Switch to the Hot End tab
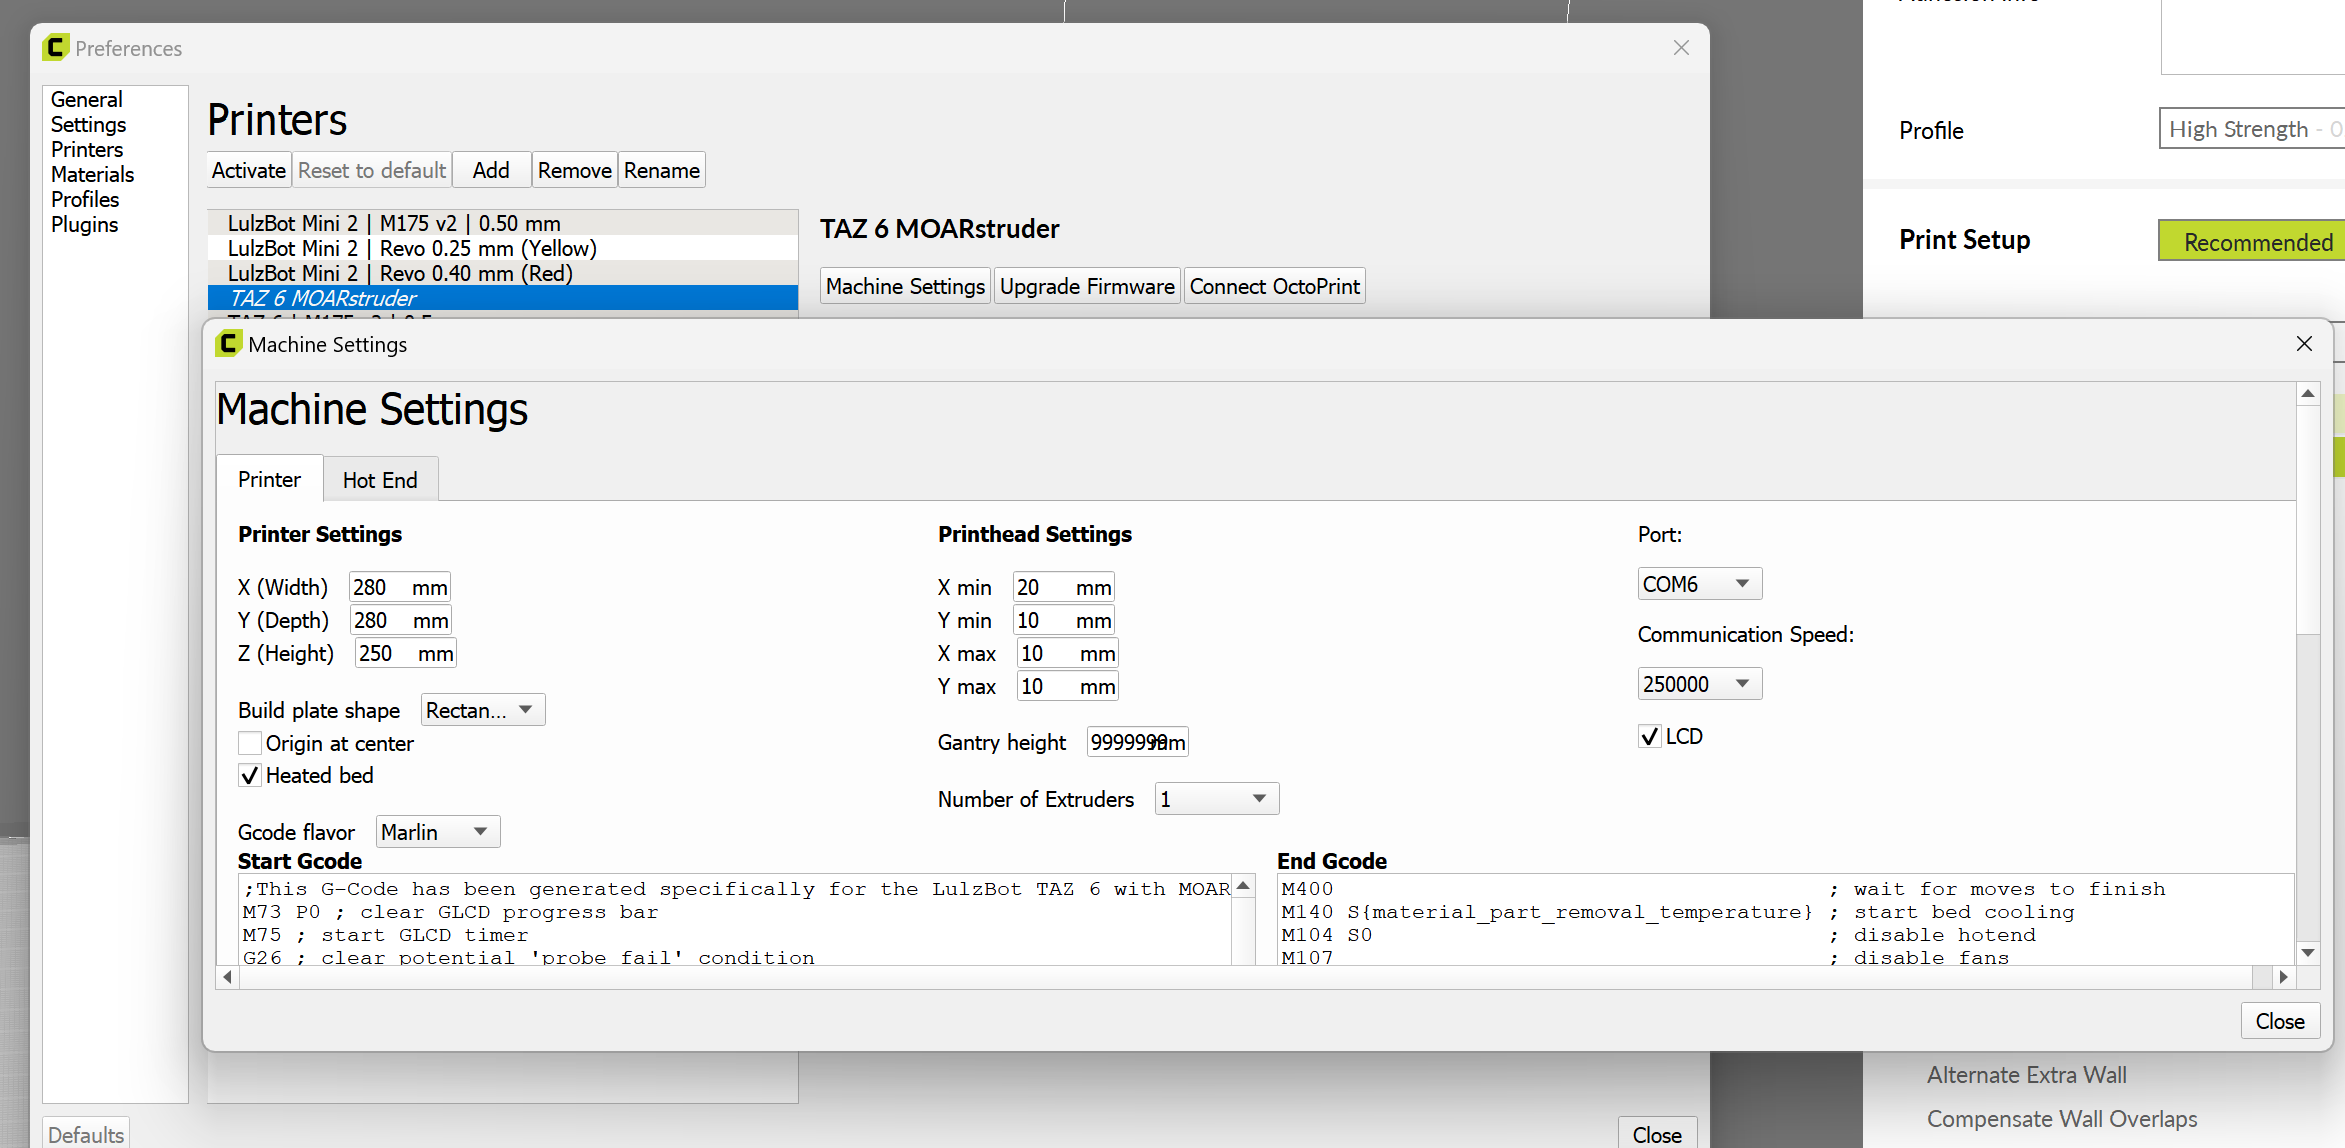Image resolution: width=2345 pixels, height=1148 pixels. 380,480
